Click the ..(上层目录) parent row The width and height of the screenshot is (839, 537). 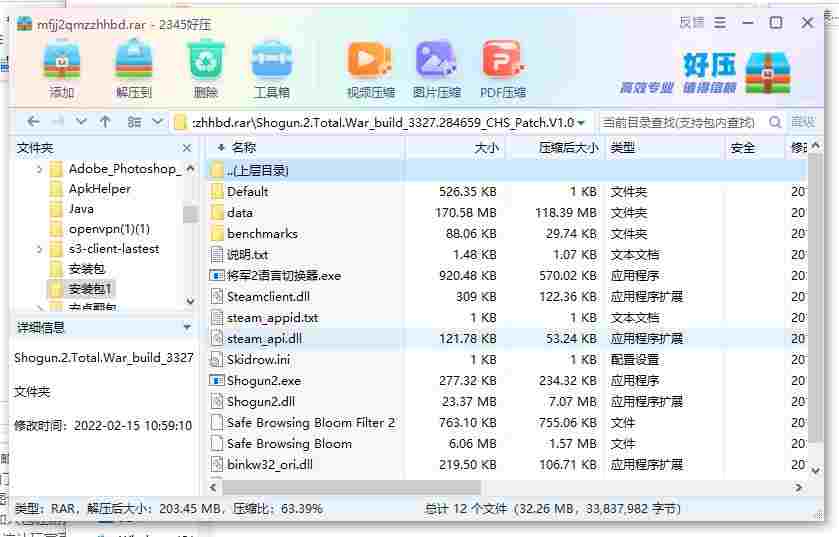(507, 171)
